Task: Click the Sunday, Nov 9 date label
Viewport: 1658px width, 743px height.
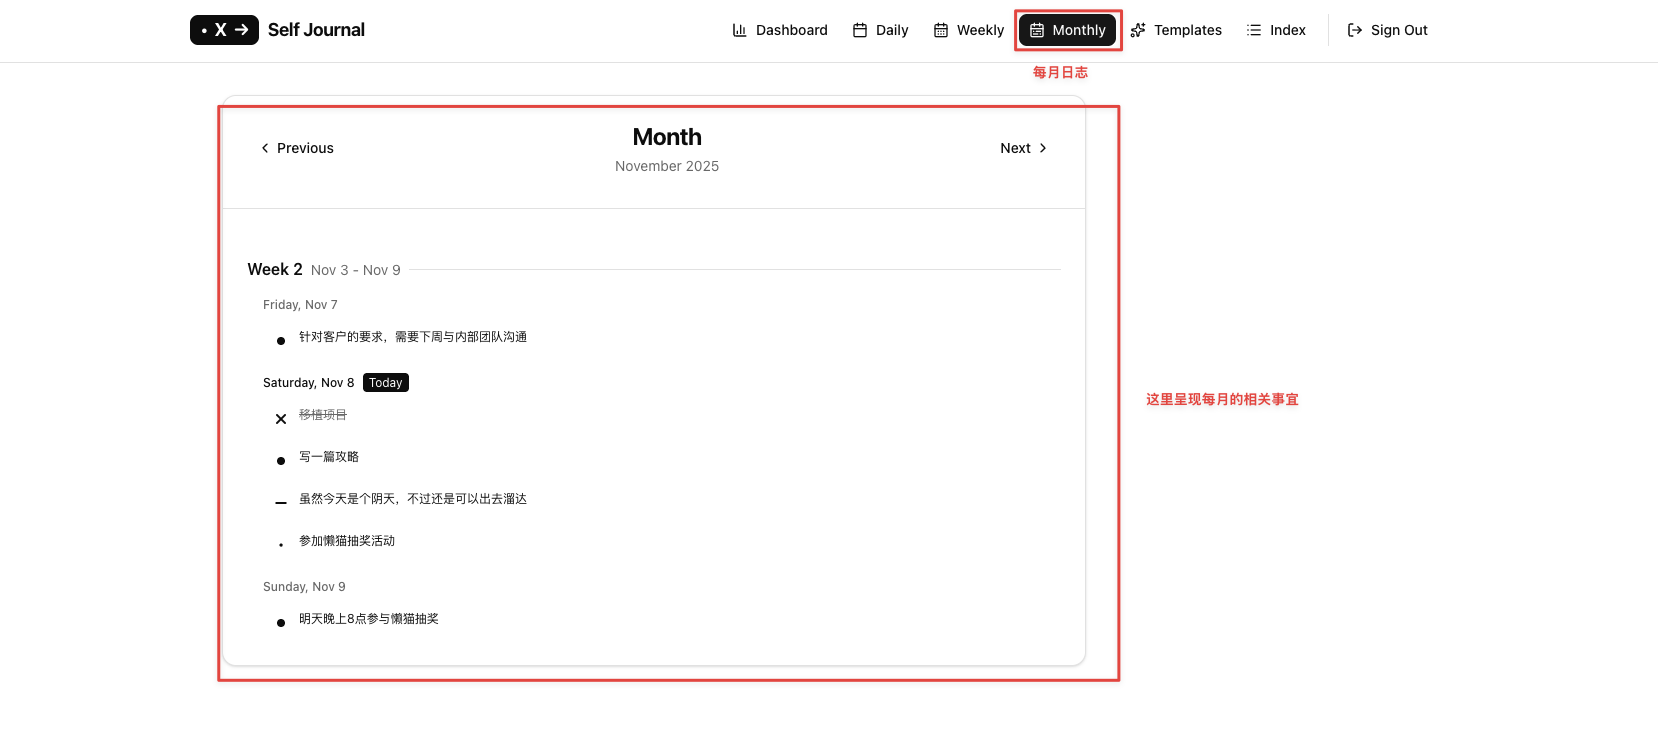Action: click(x=304, y=587)
